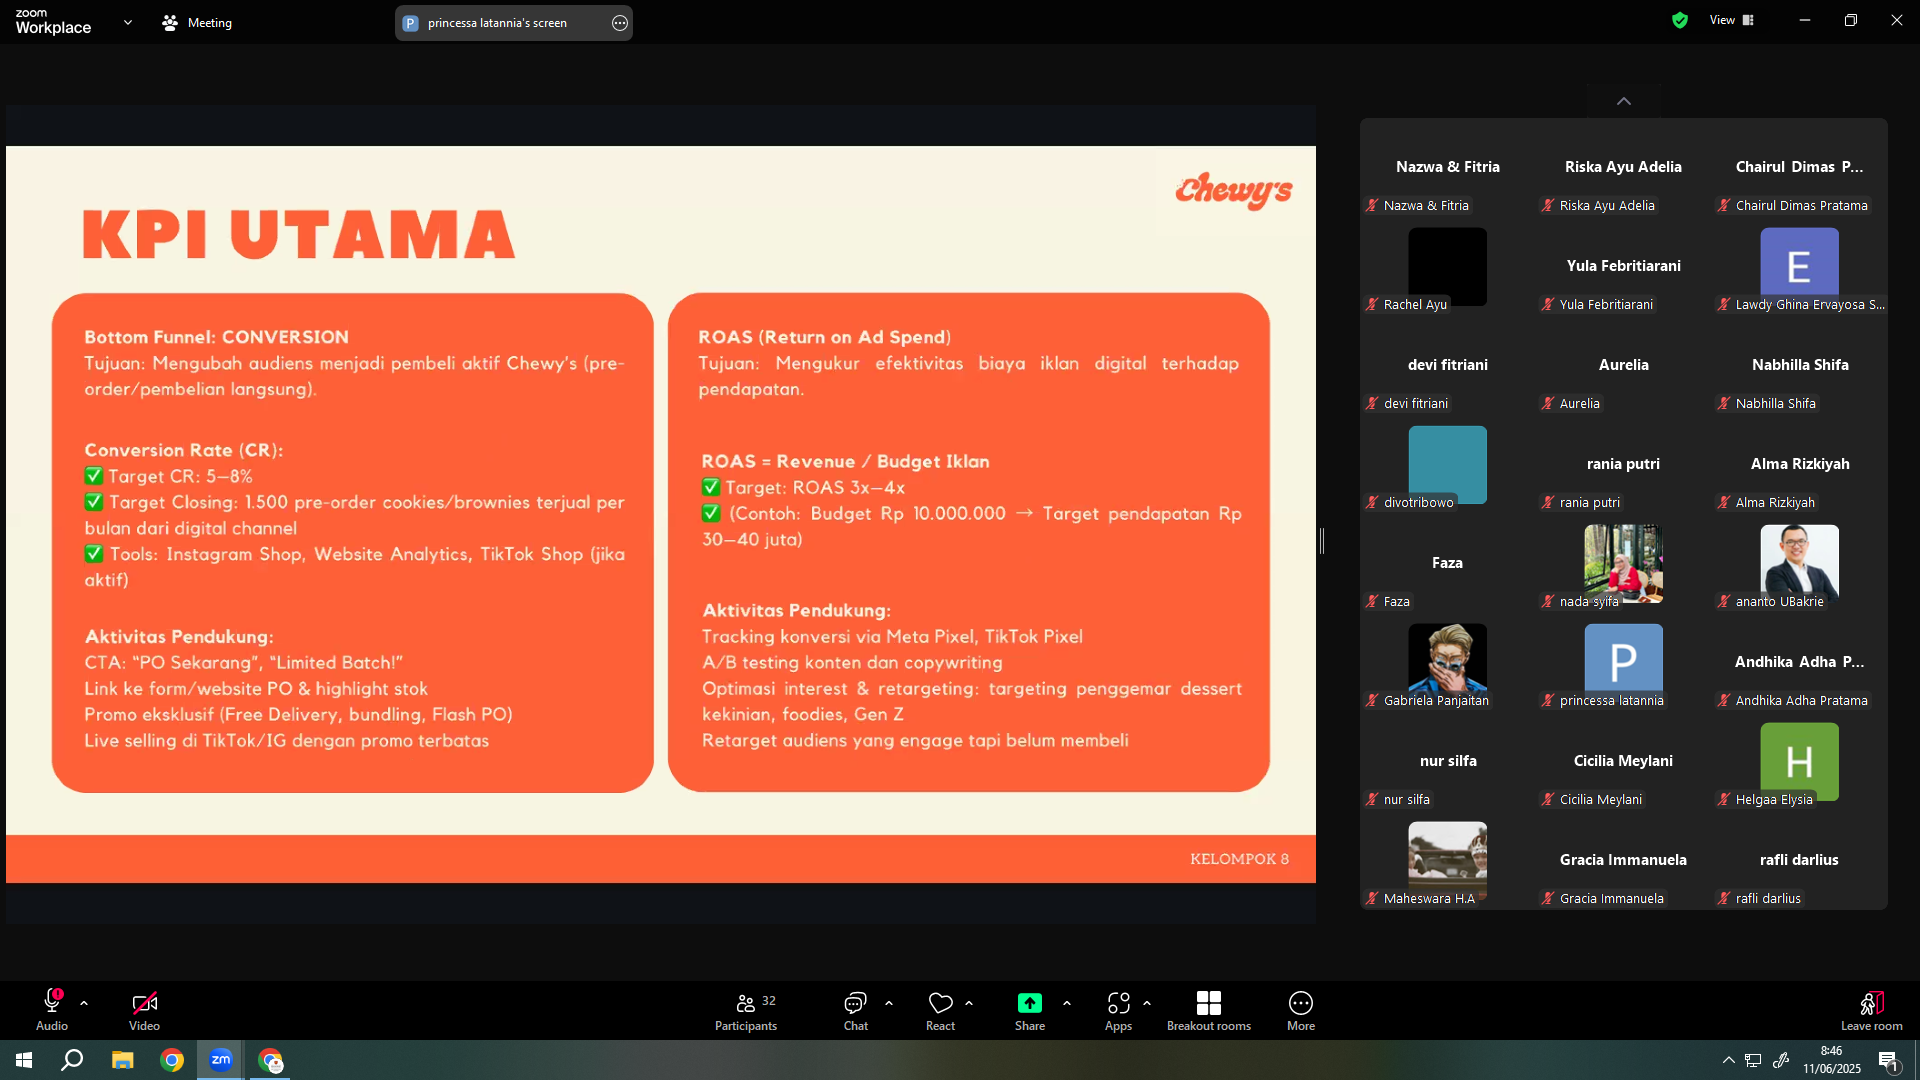Viewport: 1920px width, 1080px height.
Task: Unmute the microphone with the Audio button
Action: pyautogui.click(x=52, y=1010)
